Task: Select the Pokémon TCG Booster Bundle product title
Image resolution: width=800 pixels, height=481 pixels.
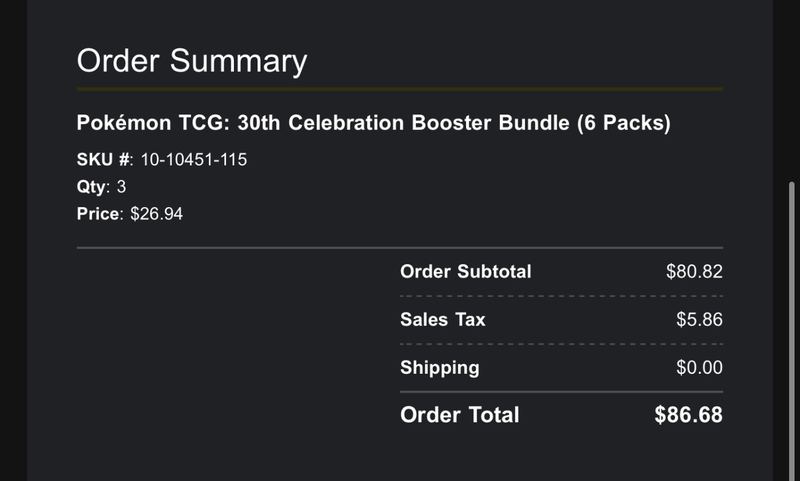Action: click(x=373, y=123)
